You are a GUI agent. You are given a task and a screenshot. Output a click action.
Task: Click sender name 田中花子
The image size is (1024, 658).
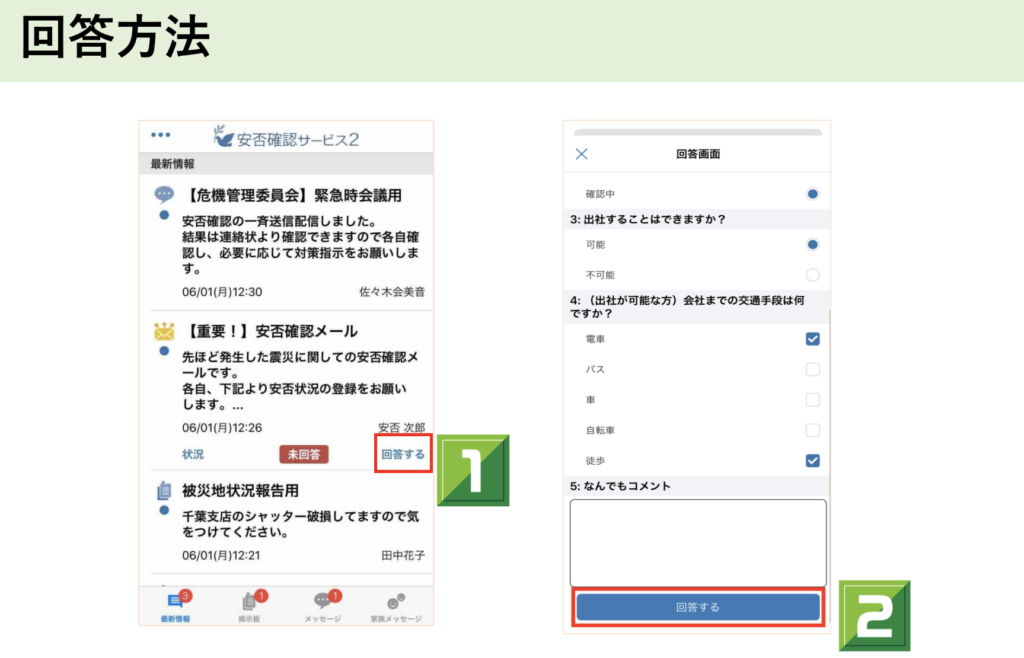coord(403,556)
